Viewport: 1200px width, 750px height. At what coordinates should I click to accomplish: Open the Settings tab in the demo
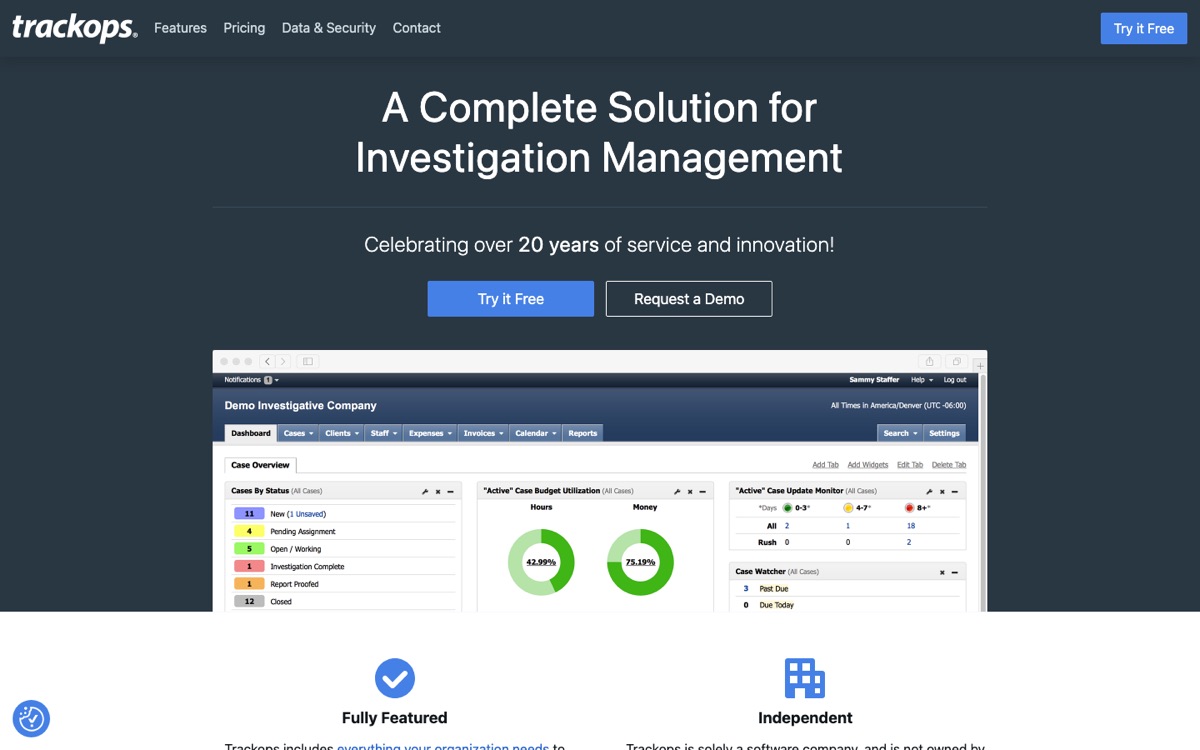coord(944,433)
